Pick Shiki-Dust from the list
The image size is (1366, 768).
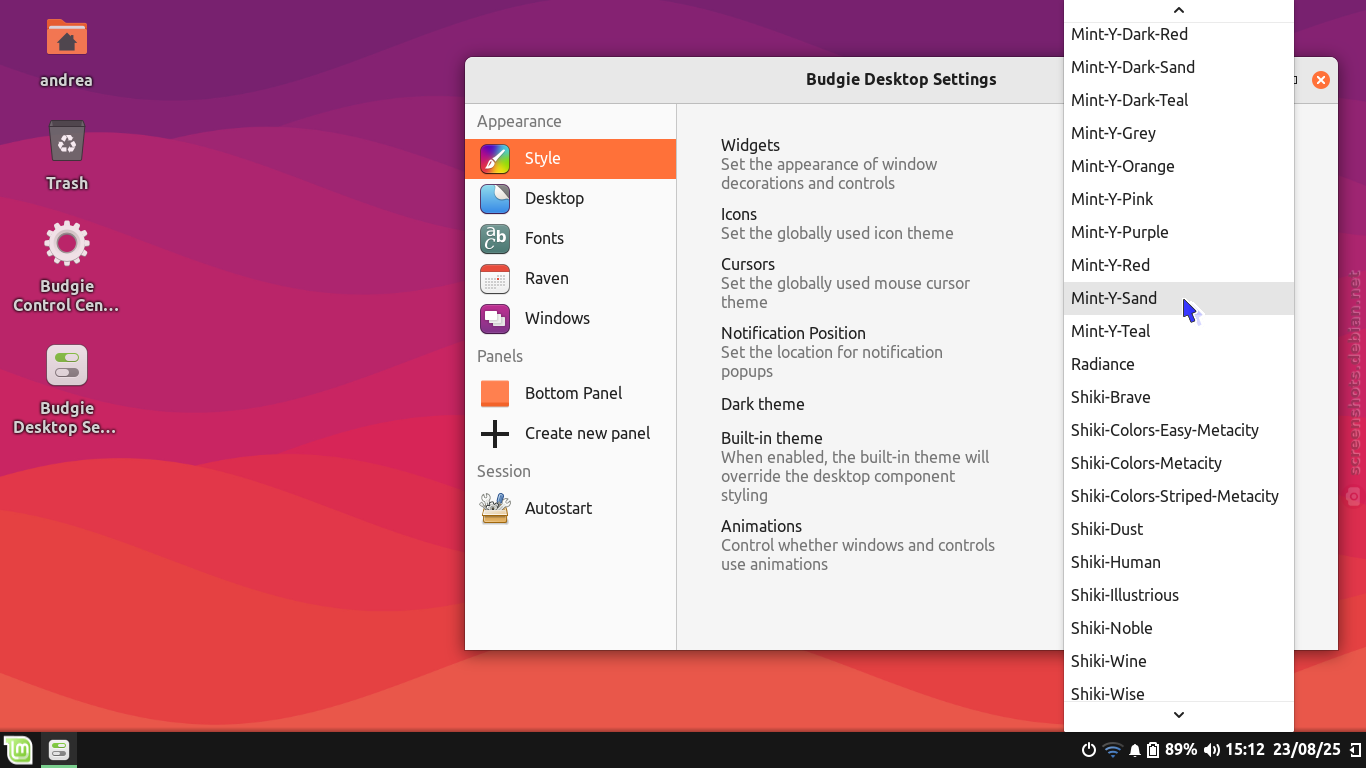point(1179,529)
